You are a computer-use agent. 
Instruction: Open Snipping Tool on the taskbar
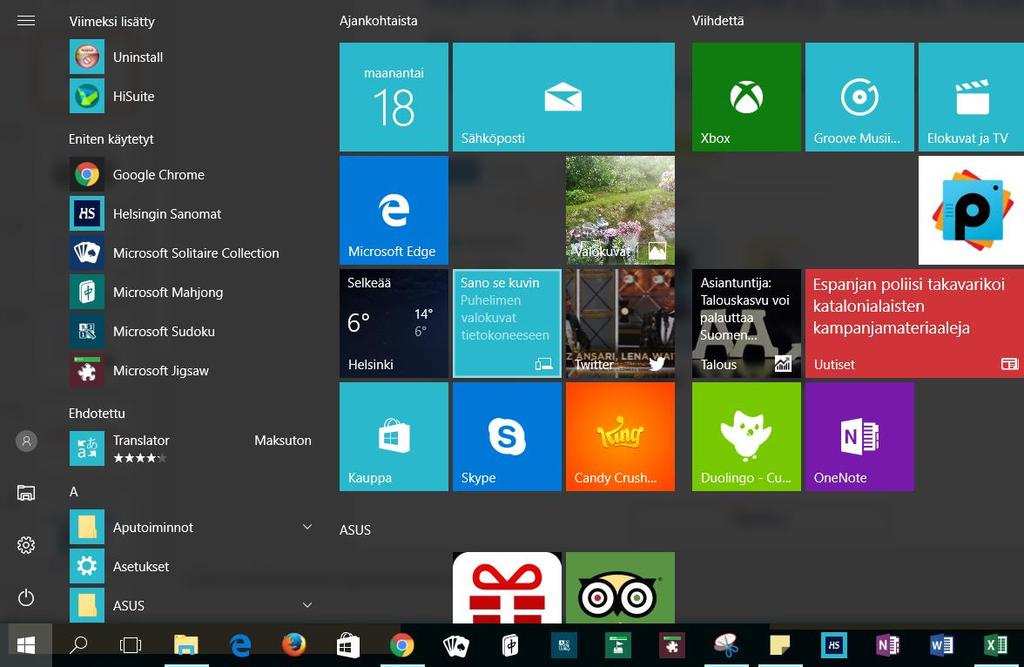[x=726, y=645]
